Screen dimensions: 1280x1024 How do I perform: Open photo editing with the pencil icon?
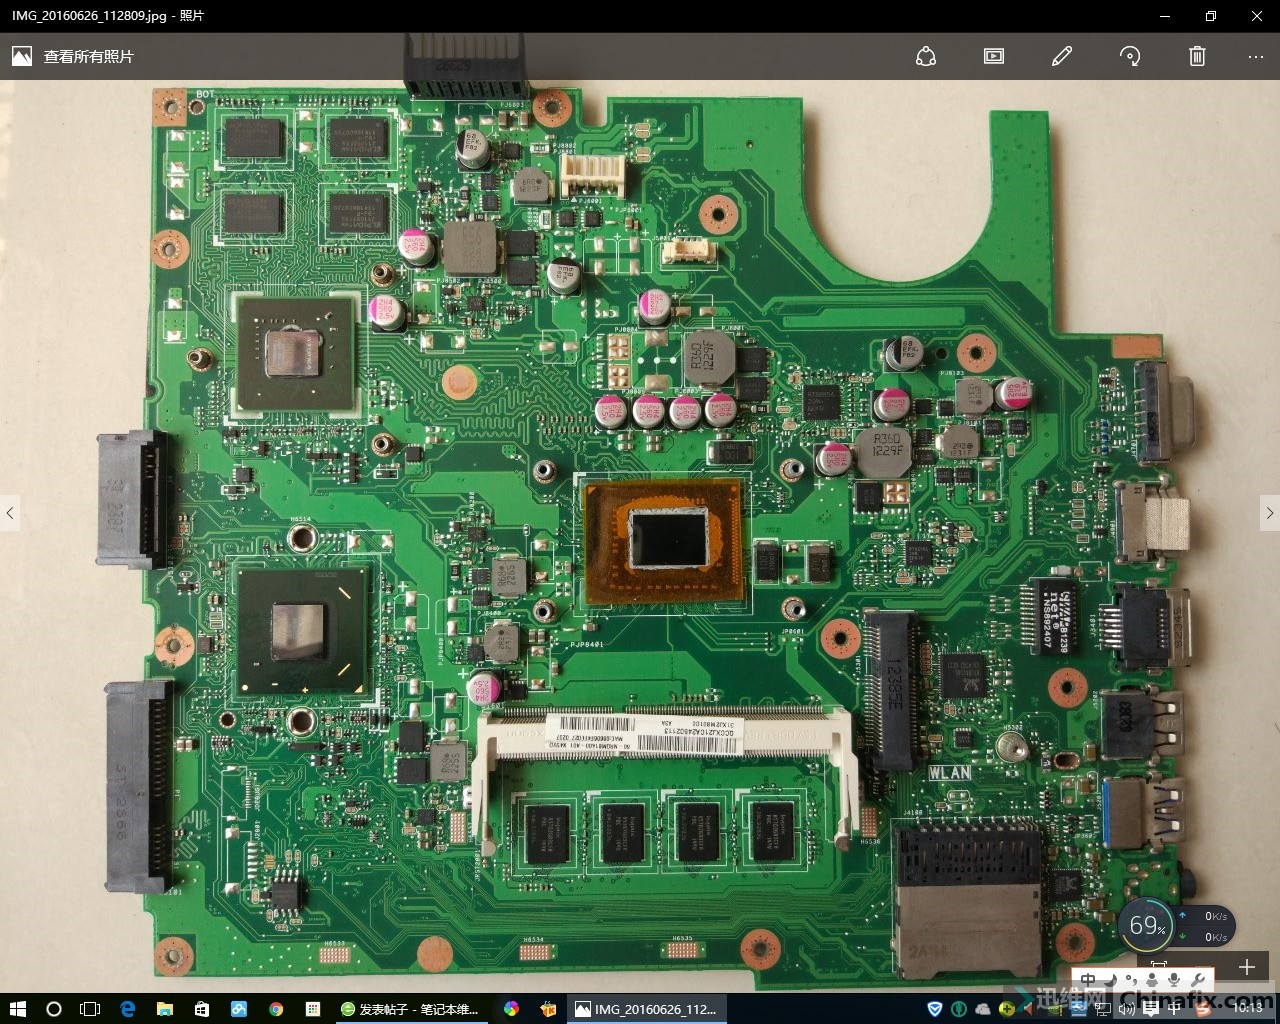pos(1062,57)
